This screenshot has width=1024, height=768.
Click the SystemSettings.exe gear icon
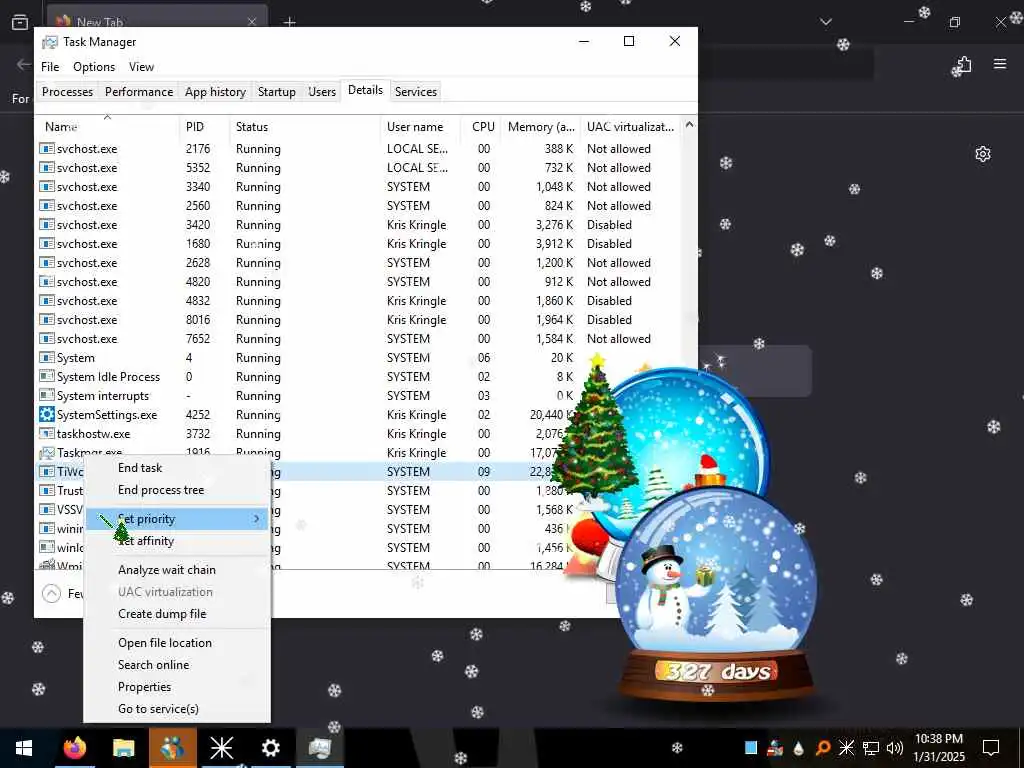[46, 415]
